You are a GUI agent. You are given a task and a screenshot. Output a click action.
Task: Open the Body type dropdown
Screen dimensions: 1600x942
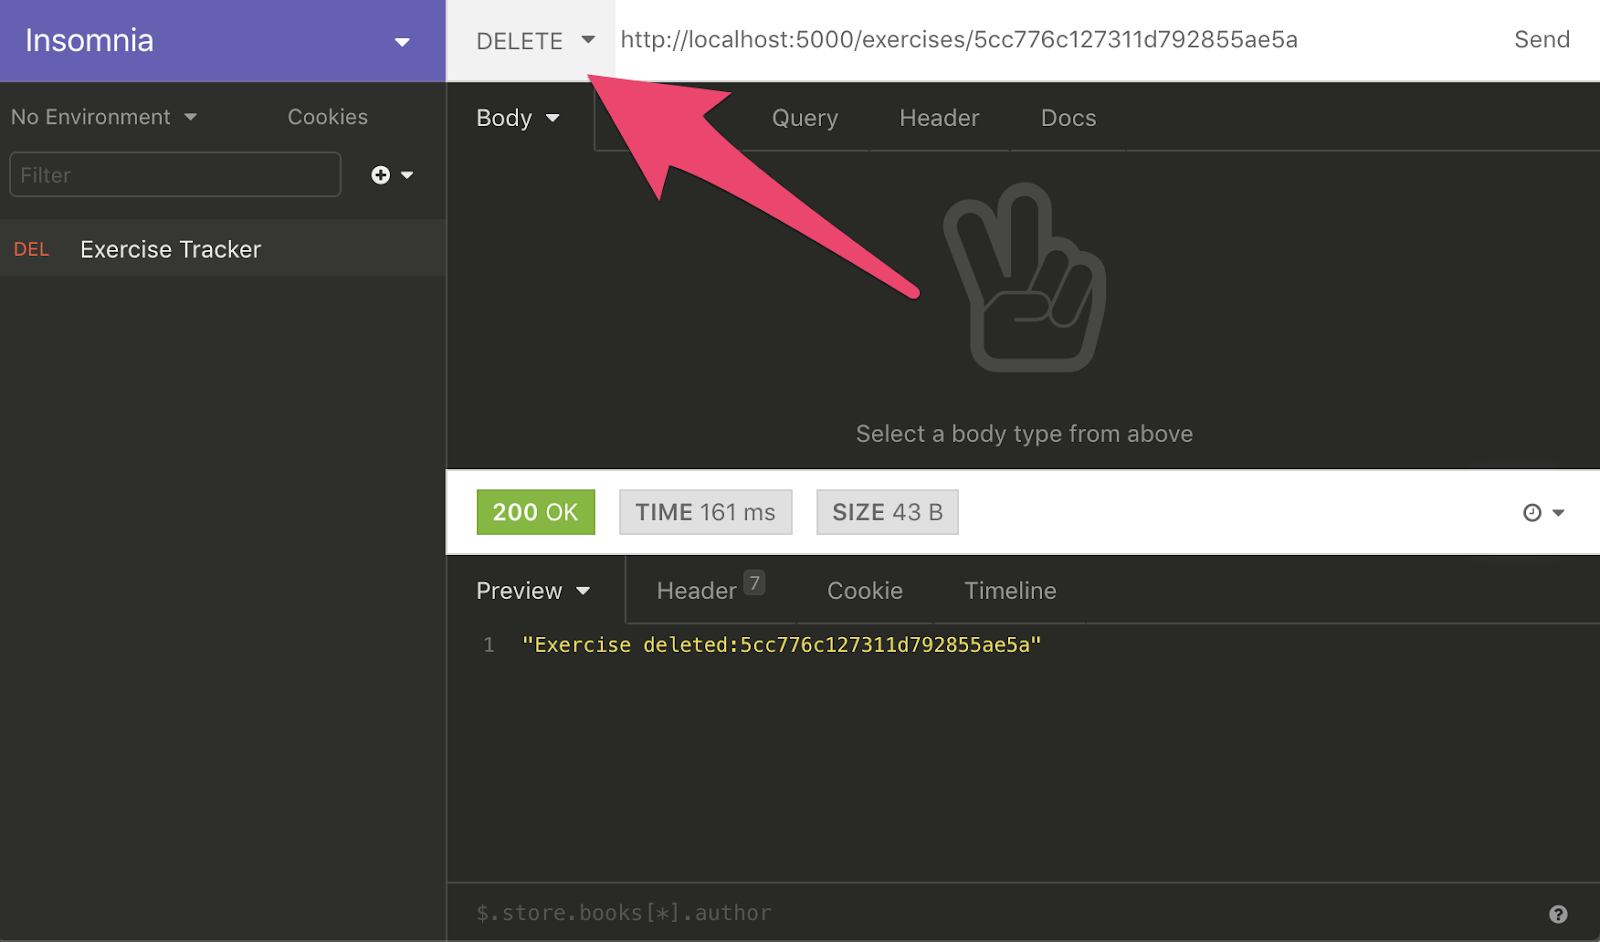(x=518, y=118)
